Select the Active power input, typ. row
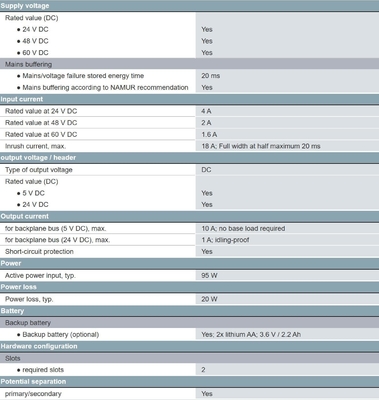Image resolution: width=379 pixels, height=400 pixels. pyautogui.click(x=189, y=275)
